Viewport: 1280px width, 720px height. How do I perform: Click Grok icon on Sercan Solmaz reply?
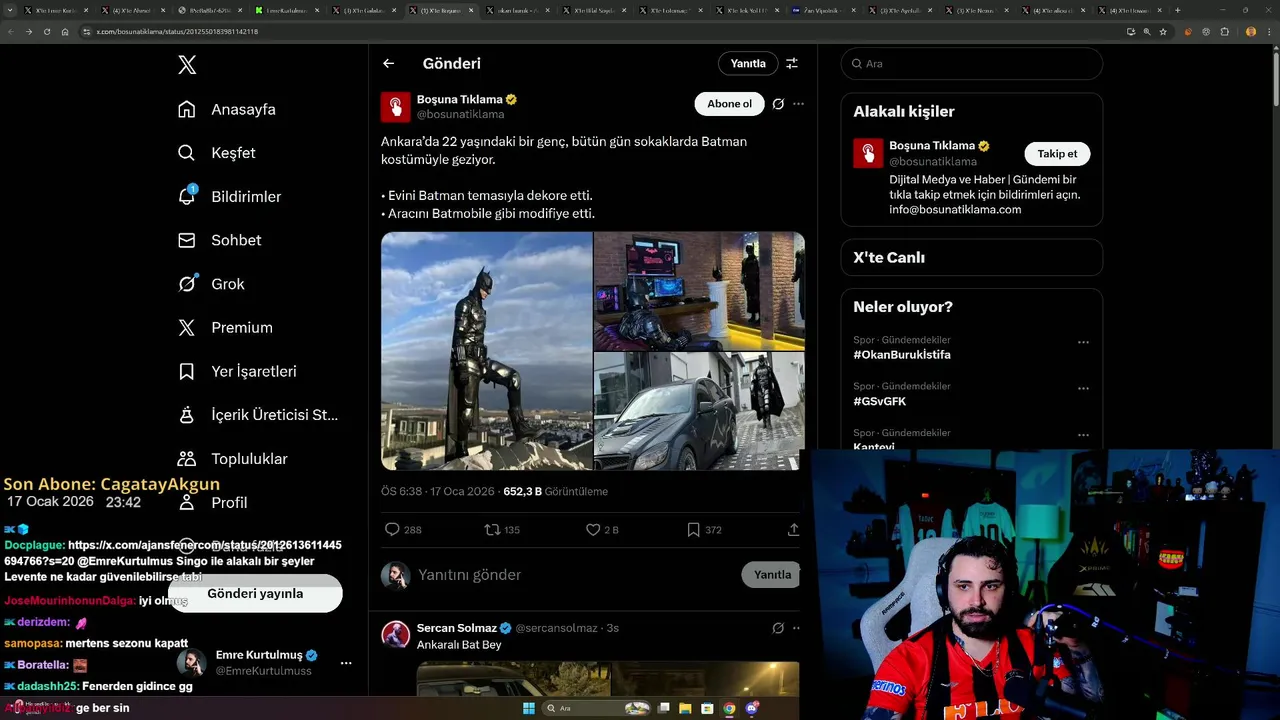tap(778, 628)
